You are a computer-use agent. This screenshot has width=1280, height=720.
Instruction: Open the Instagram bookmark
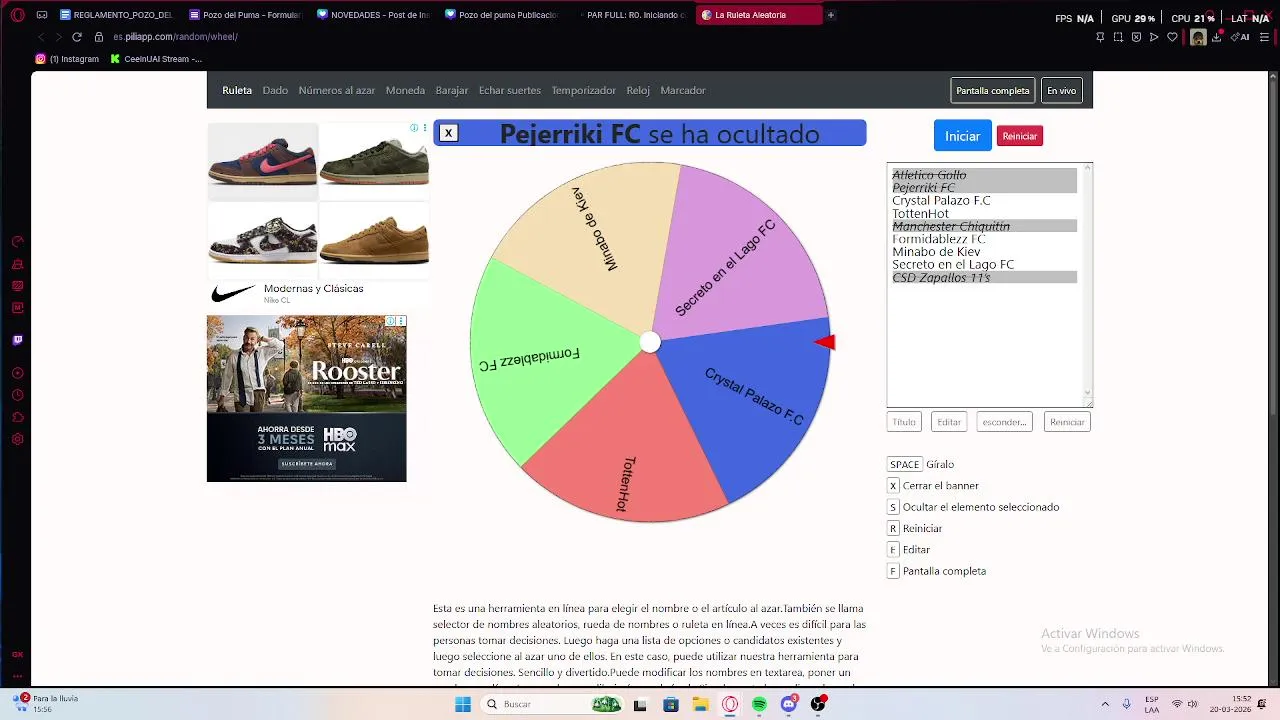pos(67,59)
